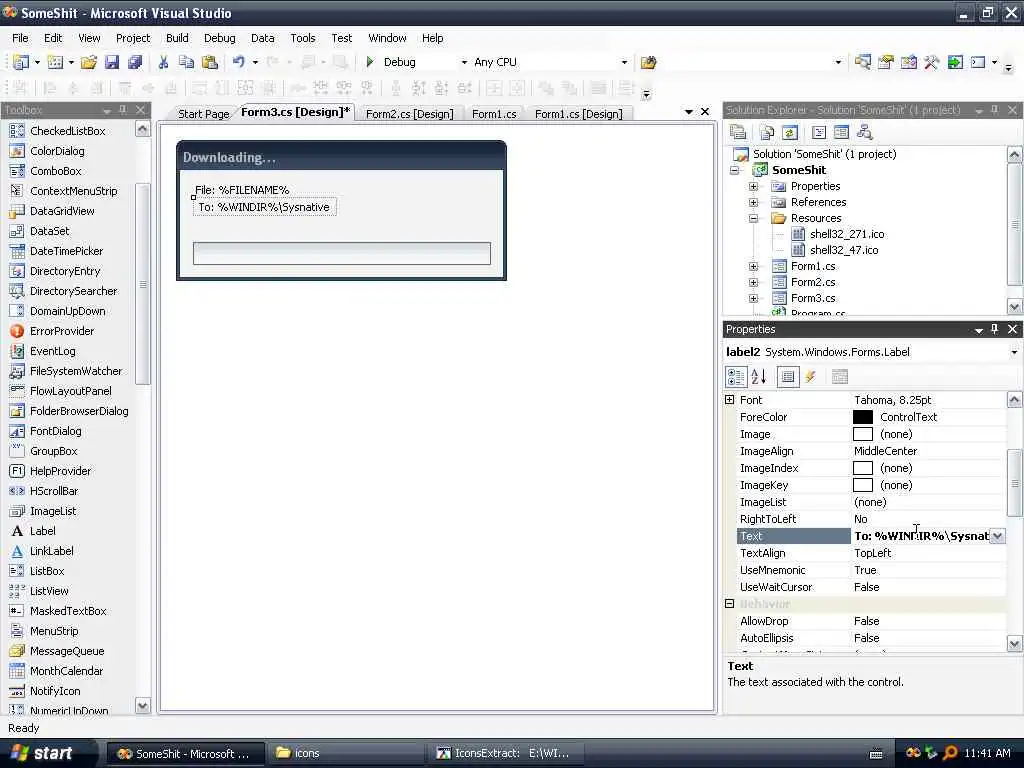The height and width of the screenshot is (768, 1024).
Task: Open the active files dropdown arrow beside tabs
Action: click(688, 112)
